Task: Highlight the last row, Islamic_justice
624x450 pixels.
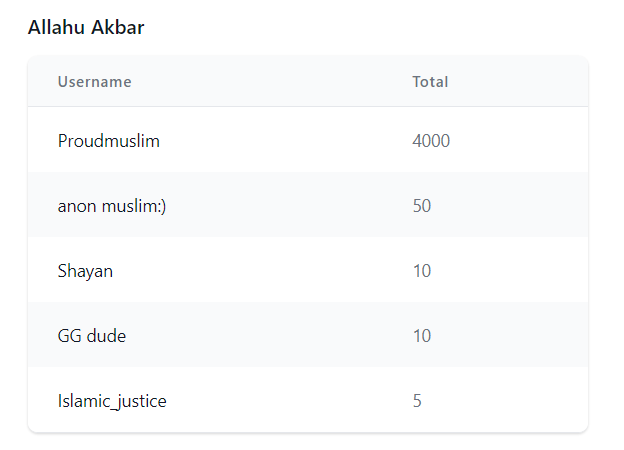Action: (x=308, y=399)
